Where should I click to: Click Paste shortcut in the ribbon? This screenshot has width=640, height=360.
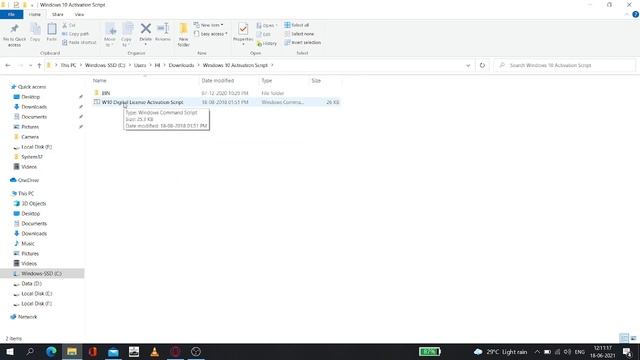click(x=79, y=42)
